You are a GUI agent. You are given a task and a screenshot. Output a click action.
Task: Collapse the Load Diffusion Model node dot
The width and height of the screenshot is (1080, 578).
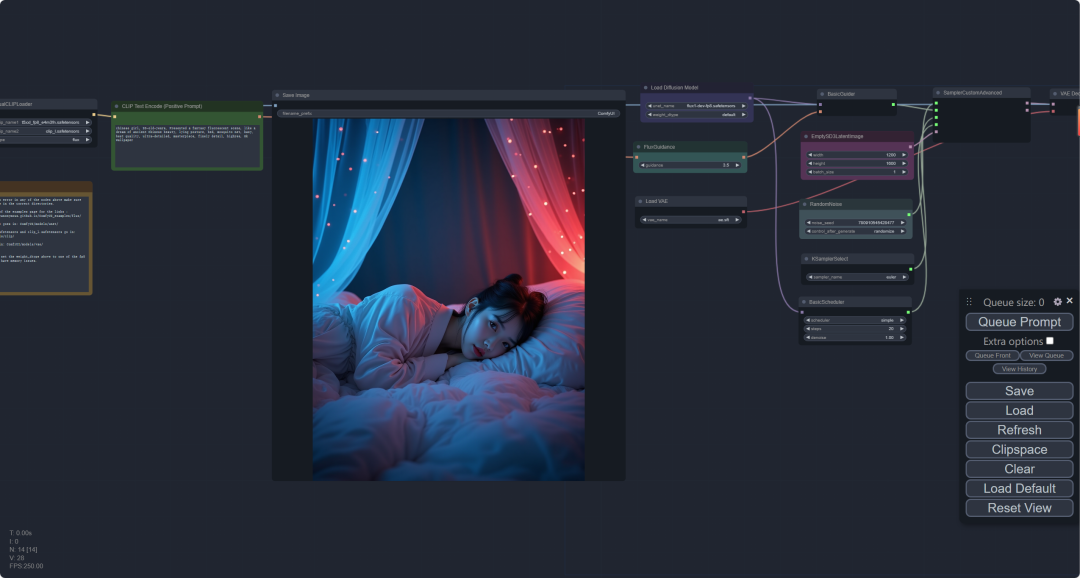[x=645, y=87]
